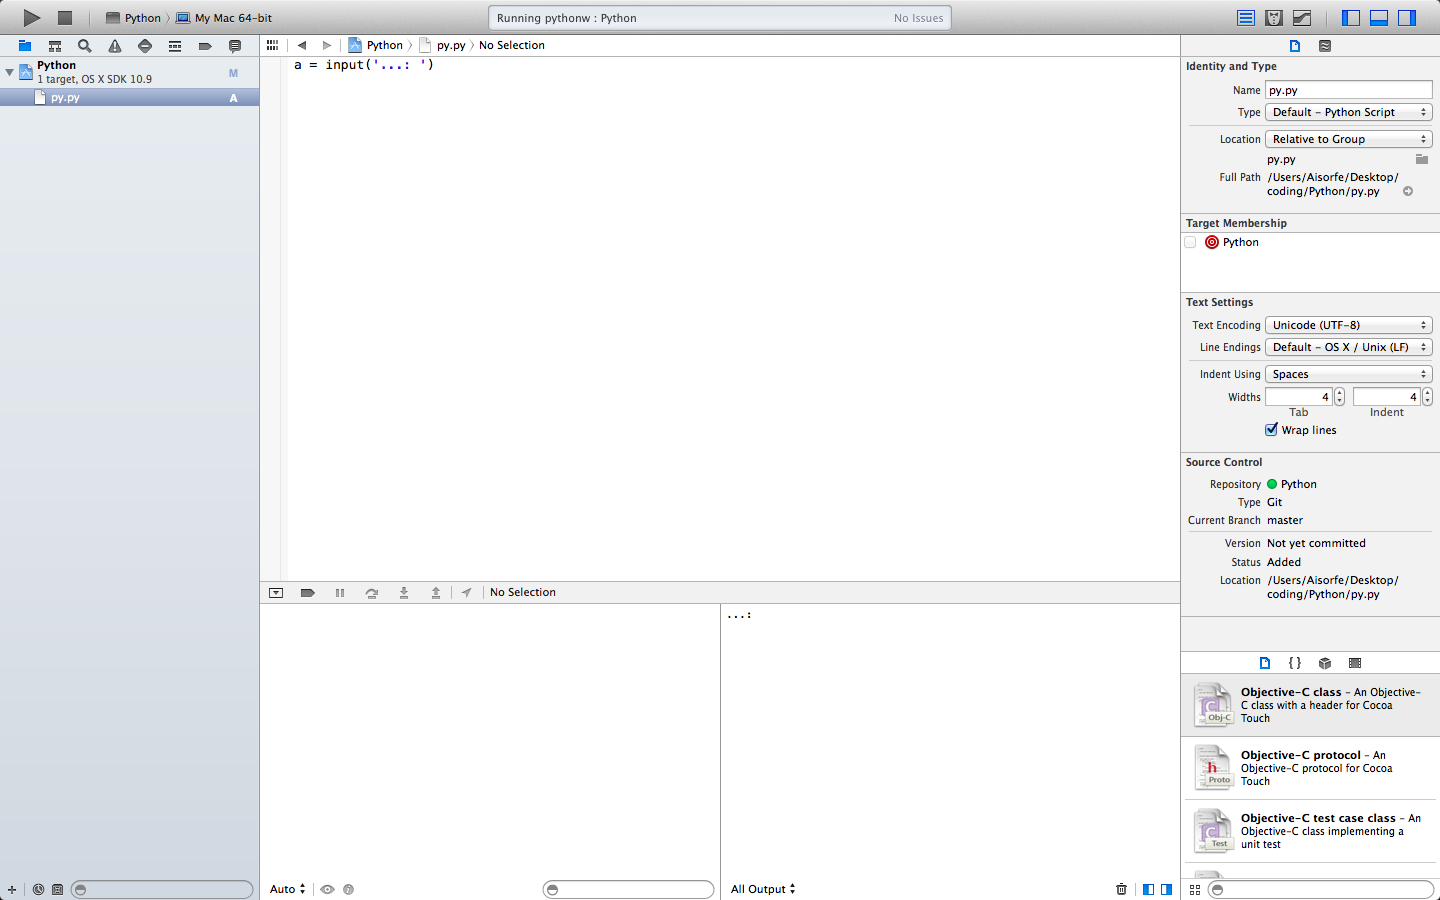The height and width of the screenshot is (900, 1440).
Task: Open the Issue navigator
Action: click(x=115, y=46)
